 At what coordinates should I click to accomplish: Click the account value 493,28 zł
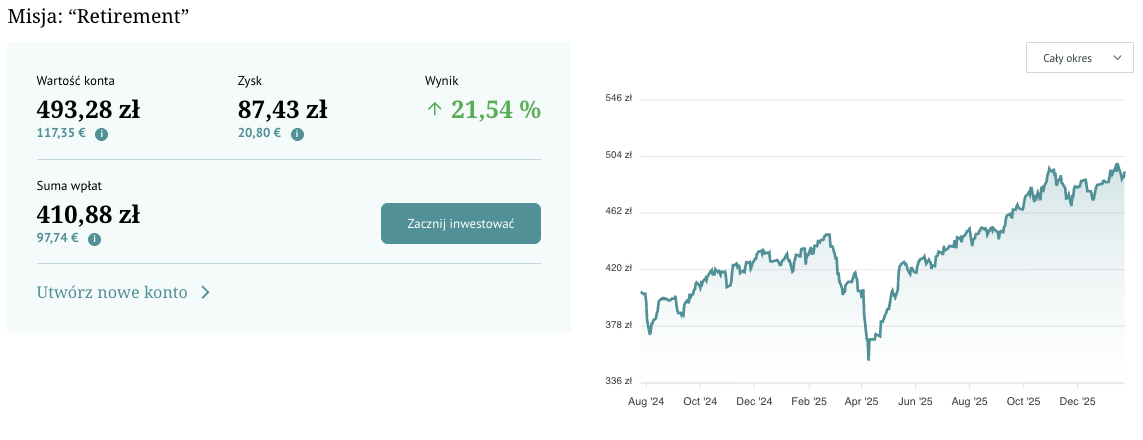89,109
